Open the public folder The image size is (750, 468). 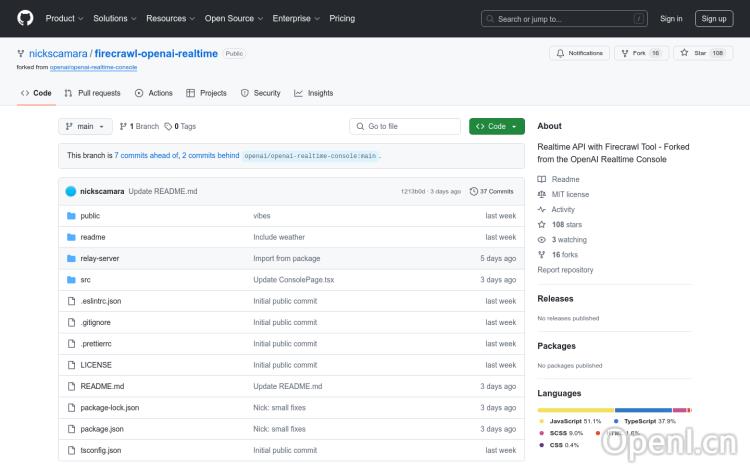(x=90, y=216)
